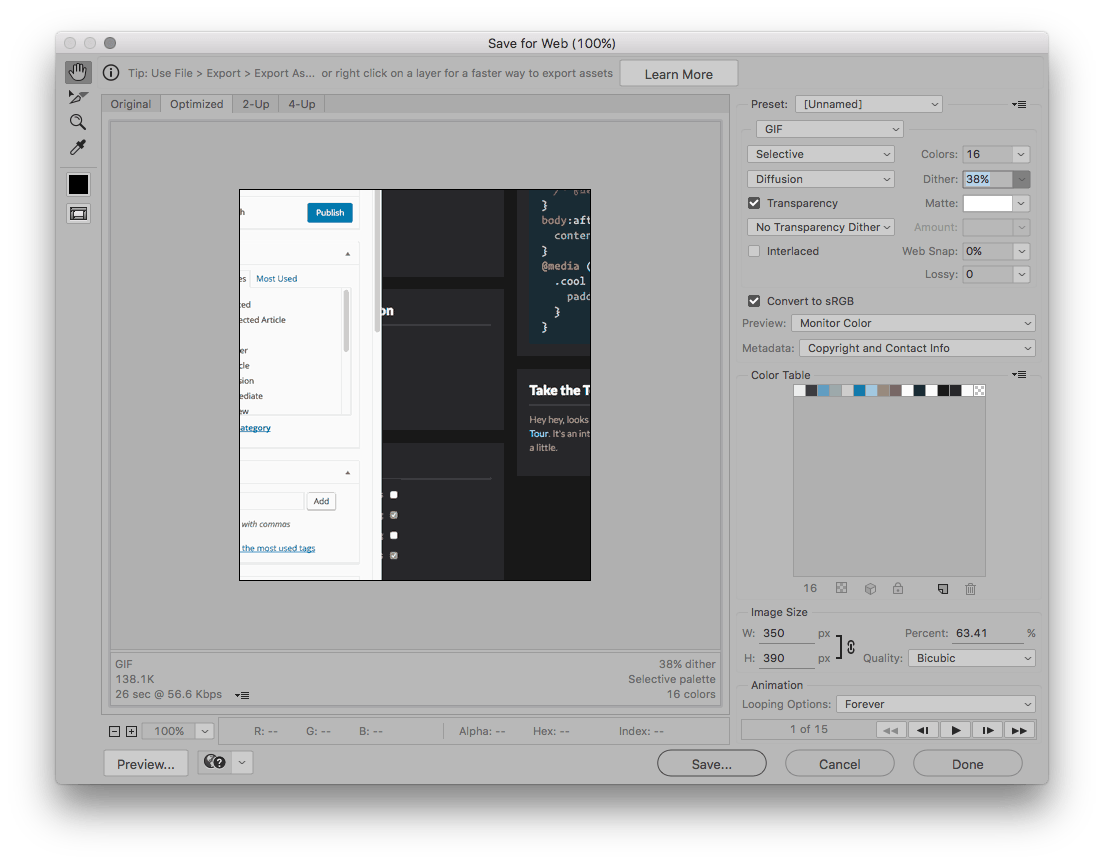1104x864 pixels.
Task: Click the image Width field
Action: pos(788,633)
